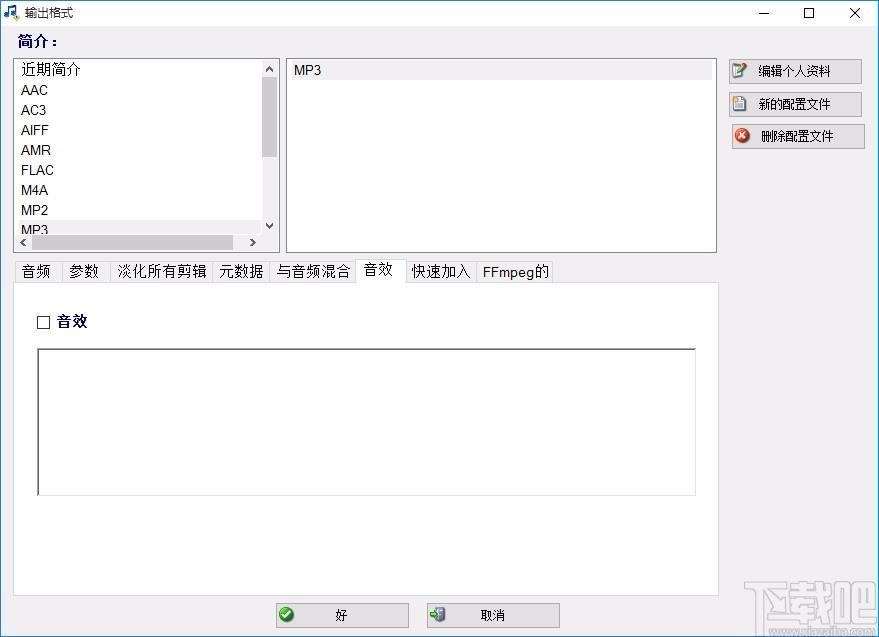Select AAC in the format list
The height and width of the screenshot is (637, 879).
pyautogui.click(x=140, y=90)
